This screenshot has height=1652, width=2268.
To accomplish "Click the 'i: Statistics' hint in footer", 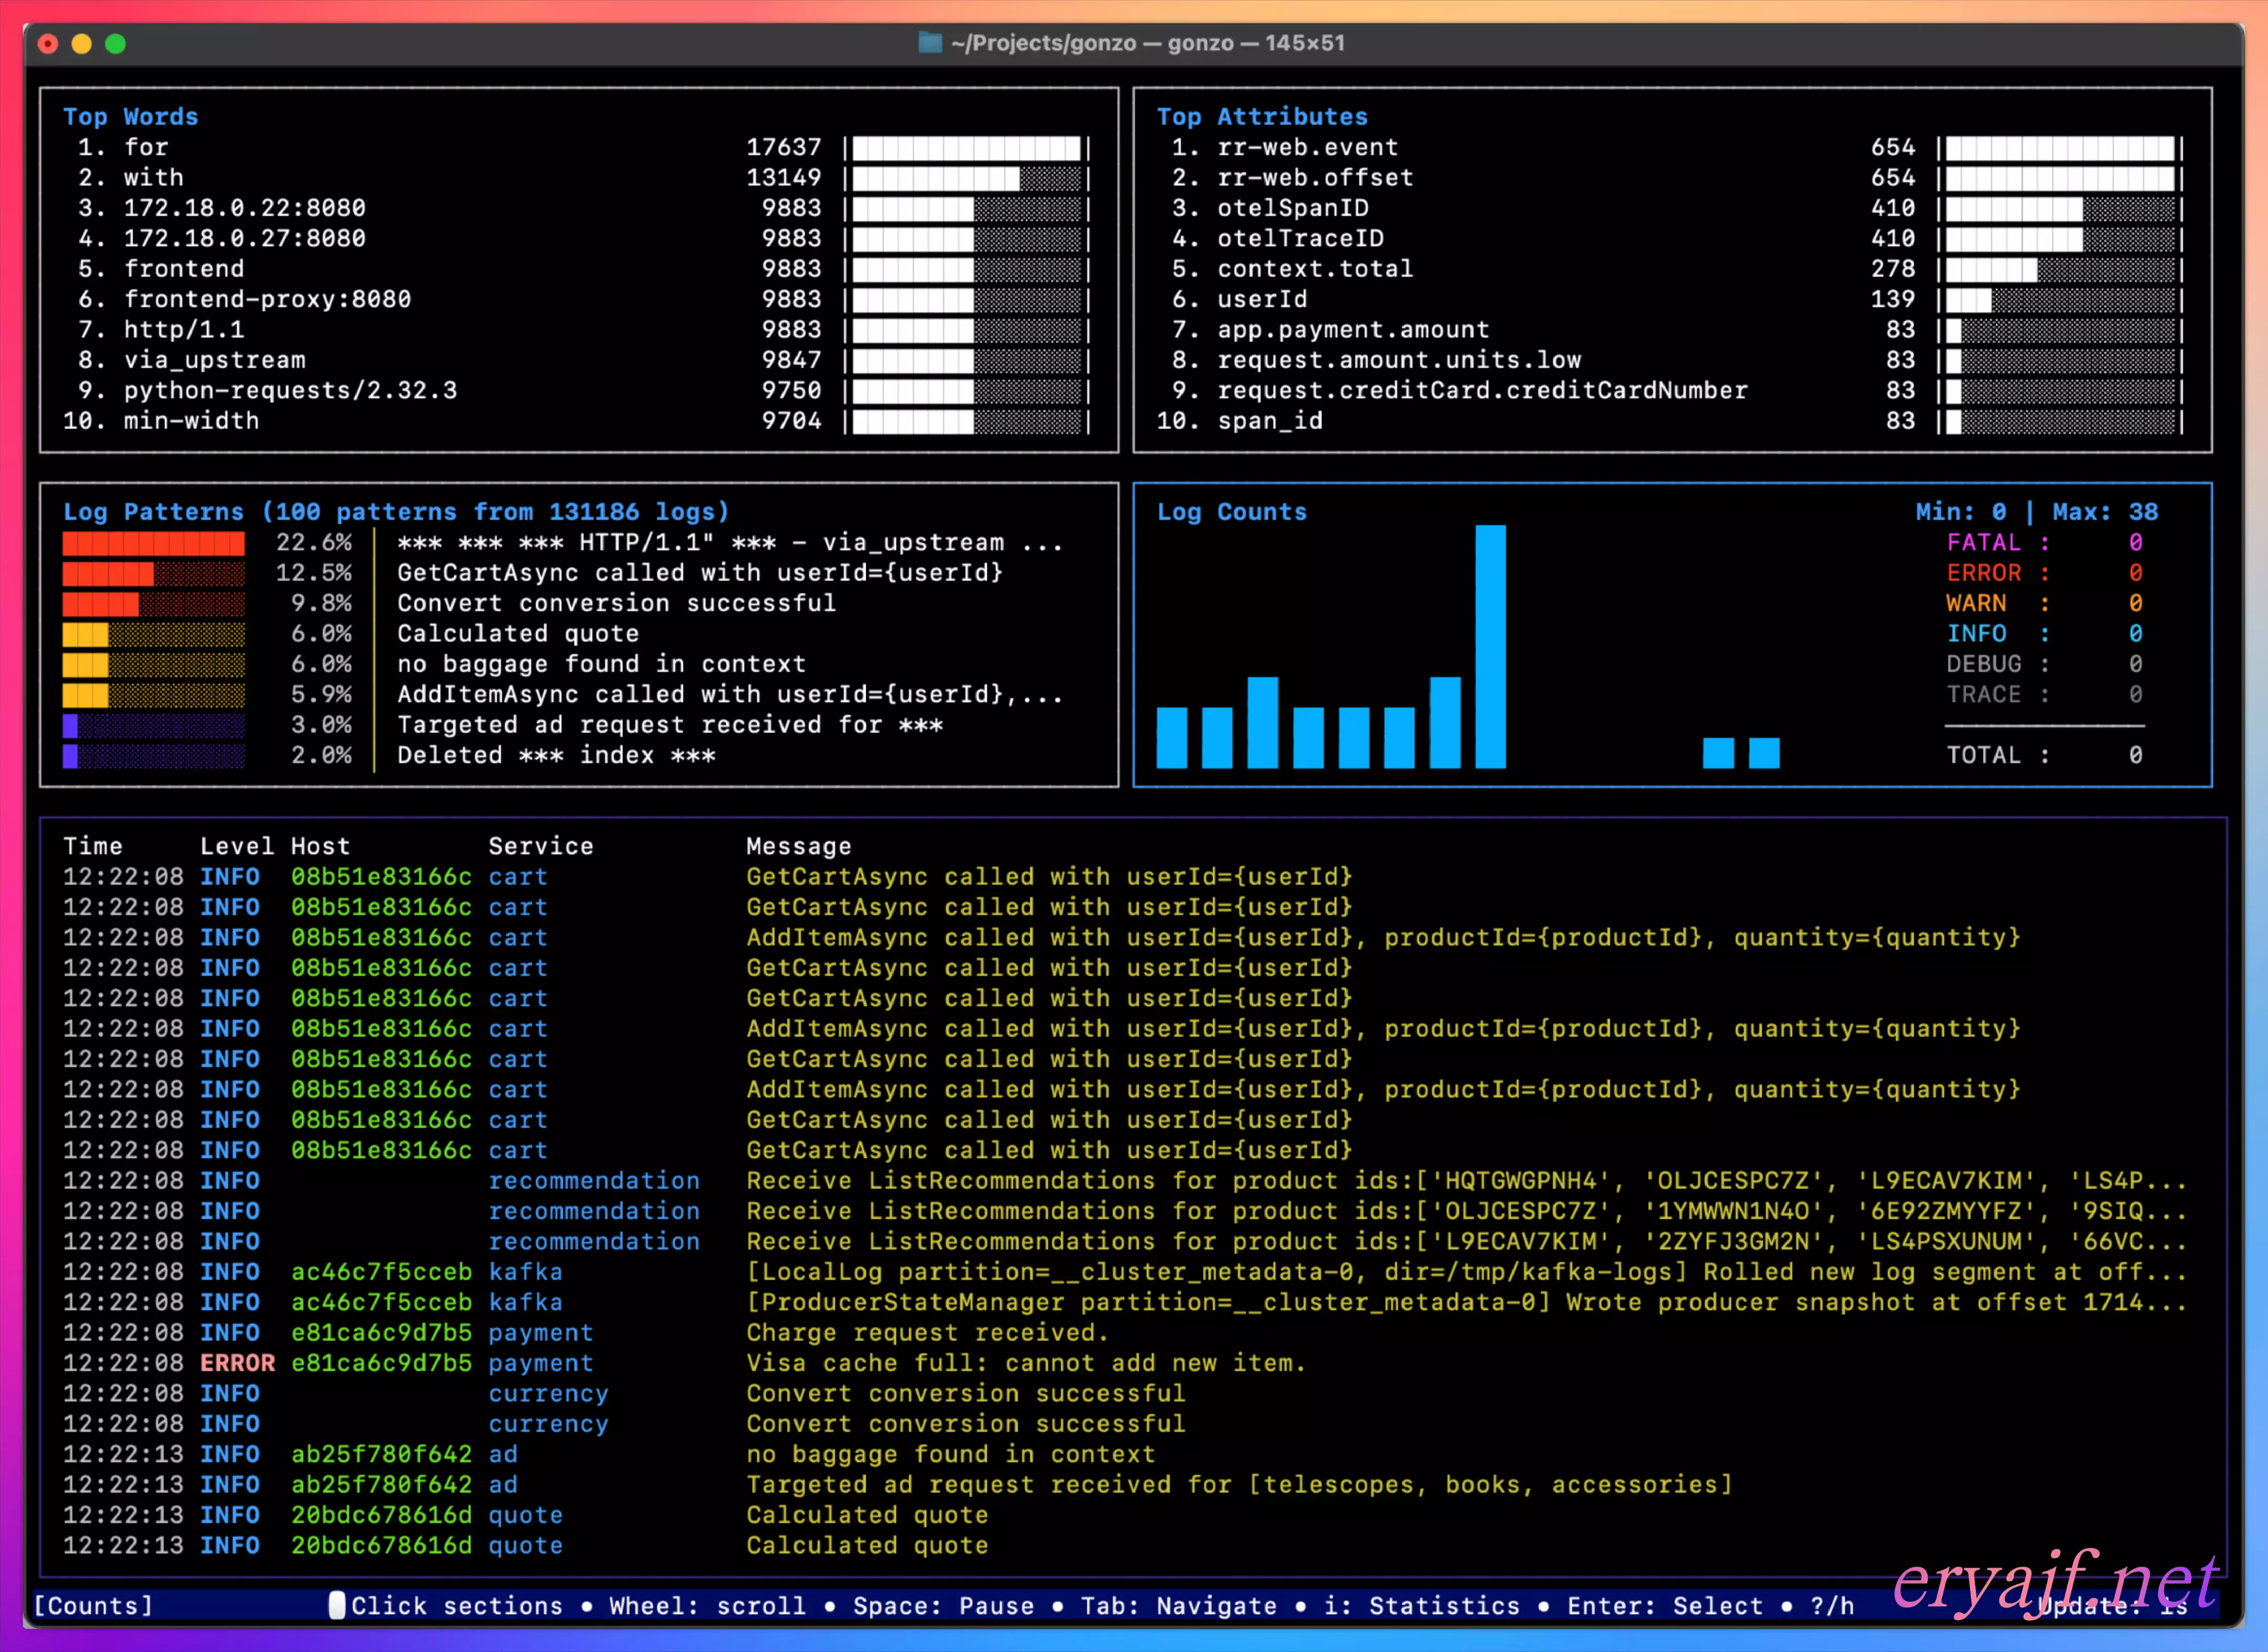I will coord(1421,1605).
